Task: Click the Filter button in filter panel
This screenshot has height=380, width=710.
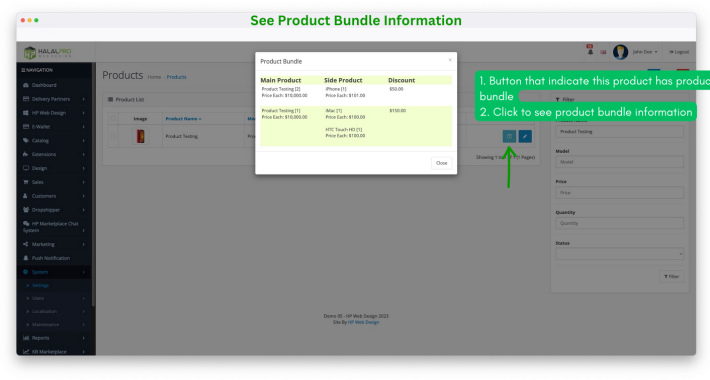Action: click(x=672, y=276)
